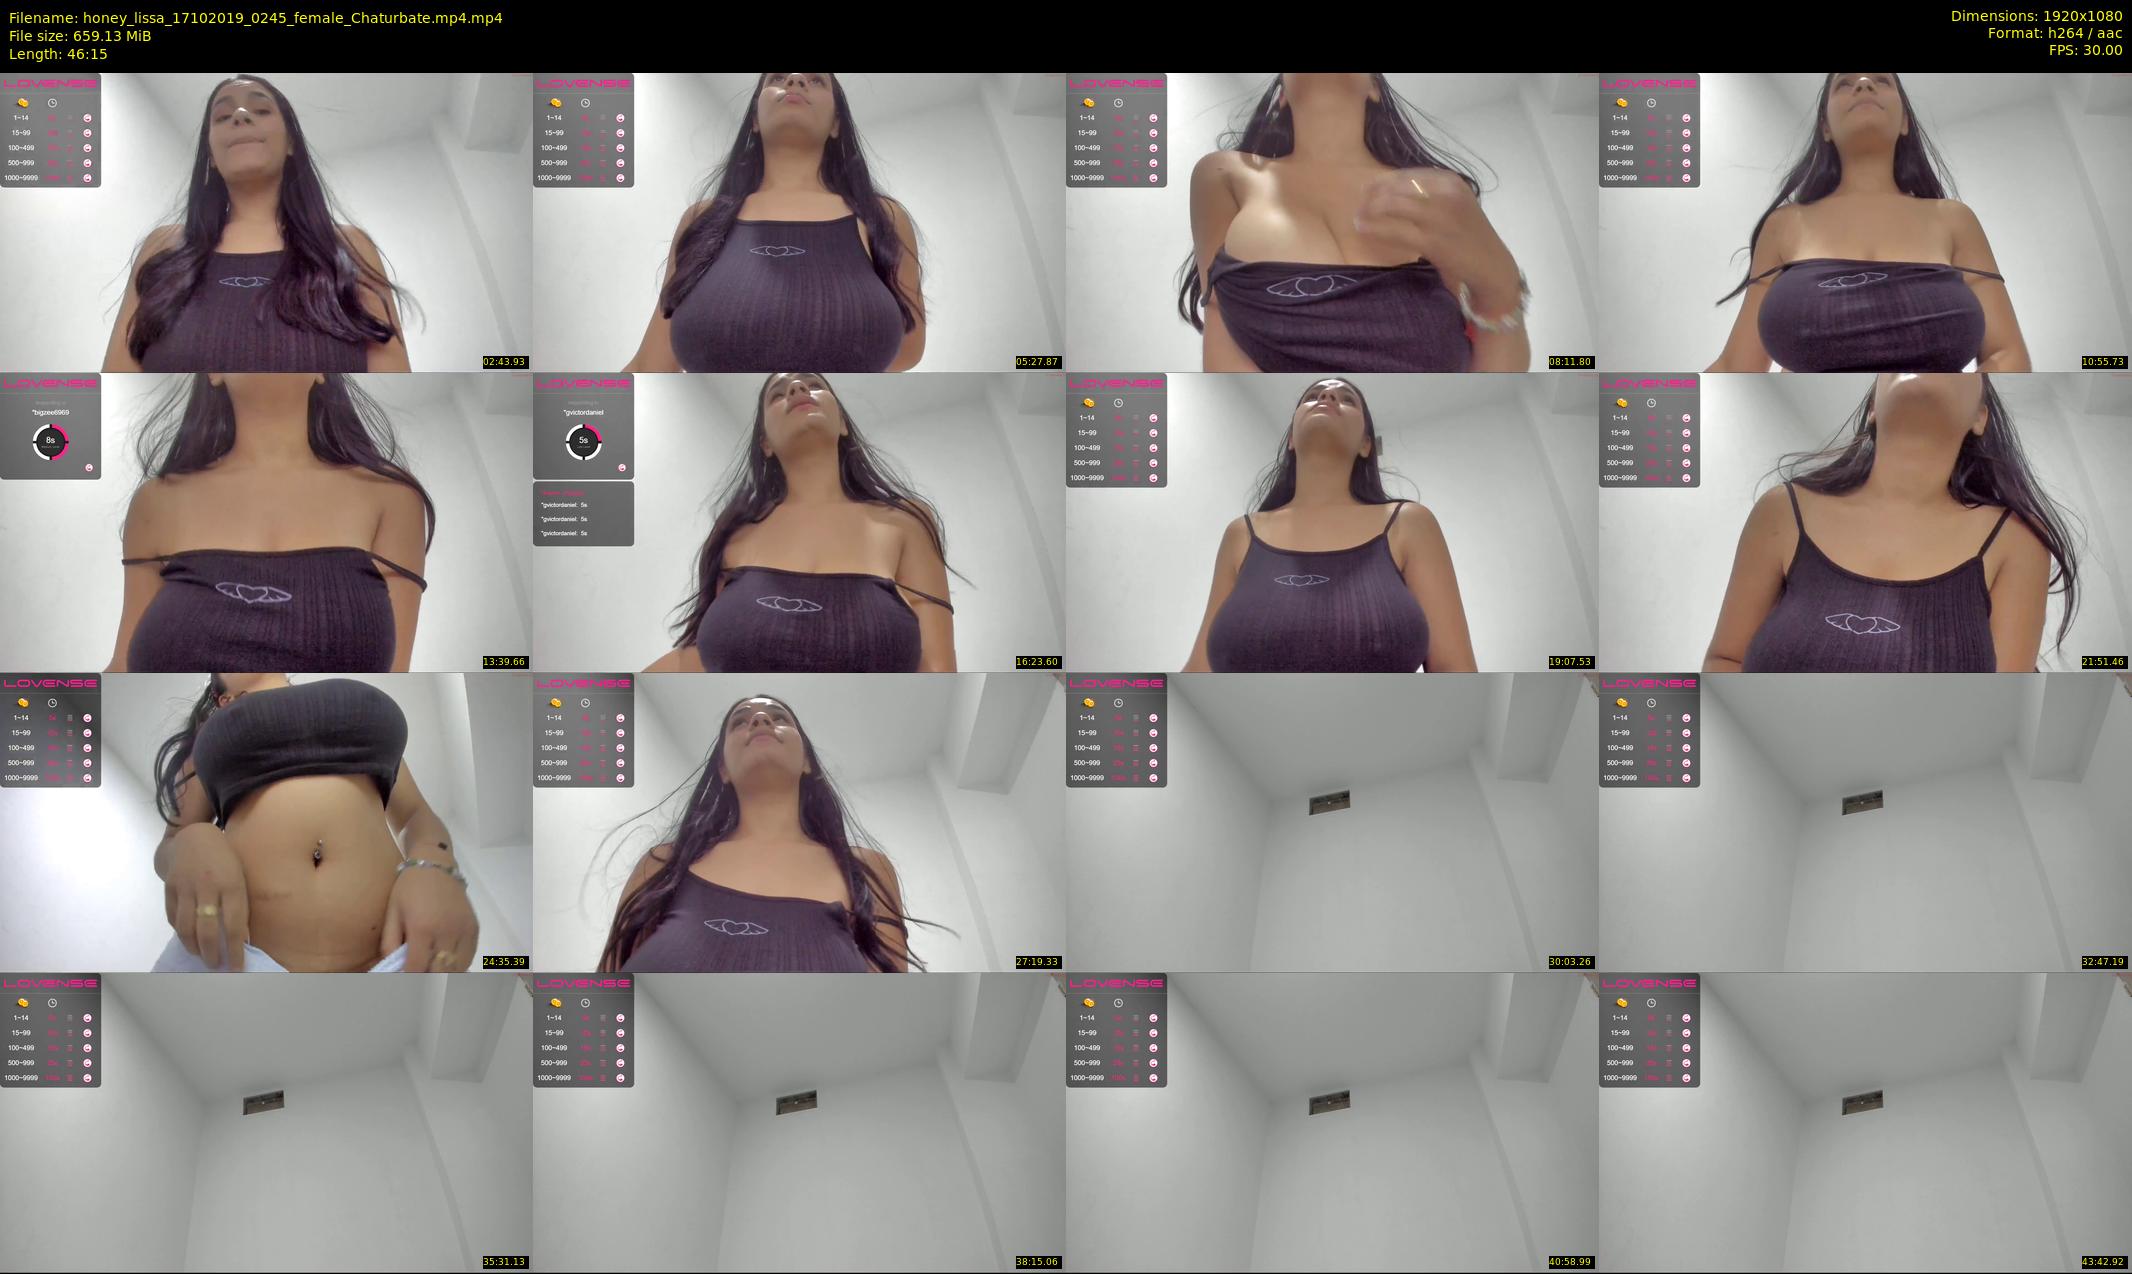The width and height of the screenshot is (2132, 1274).
Task: Select the thumbnail stamped 32:47.19
Action: point(1864,822)
